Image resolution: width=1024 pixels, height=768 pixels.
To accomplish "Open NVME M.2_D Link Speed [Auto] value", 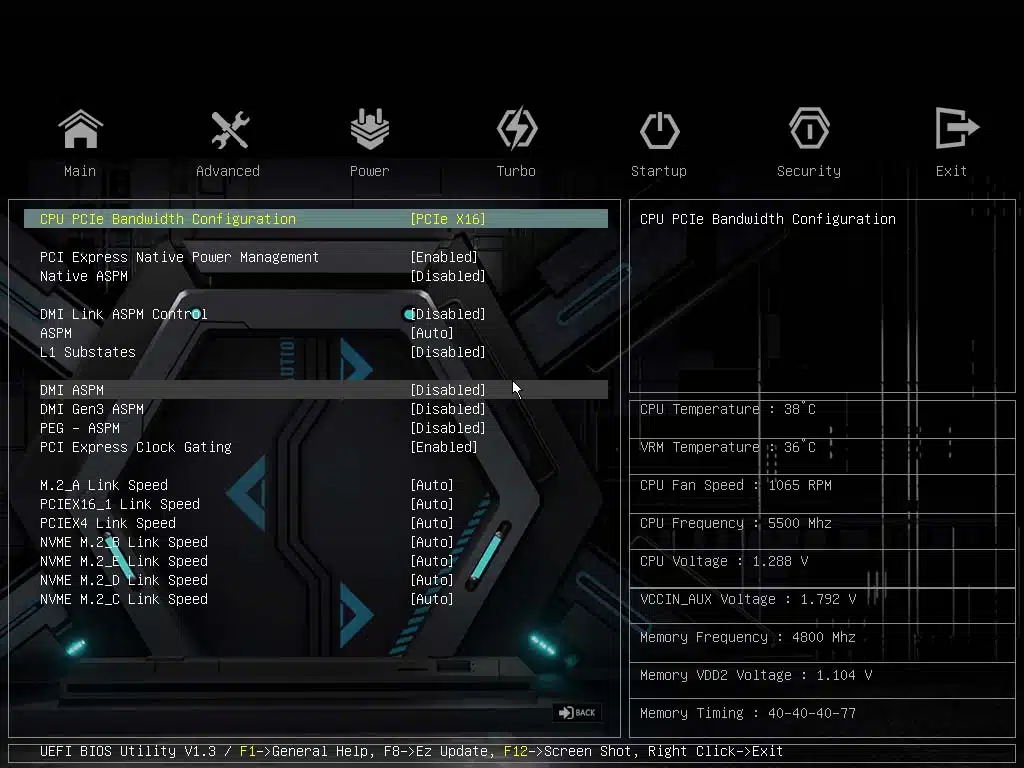I will 432,580.
